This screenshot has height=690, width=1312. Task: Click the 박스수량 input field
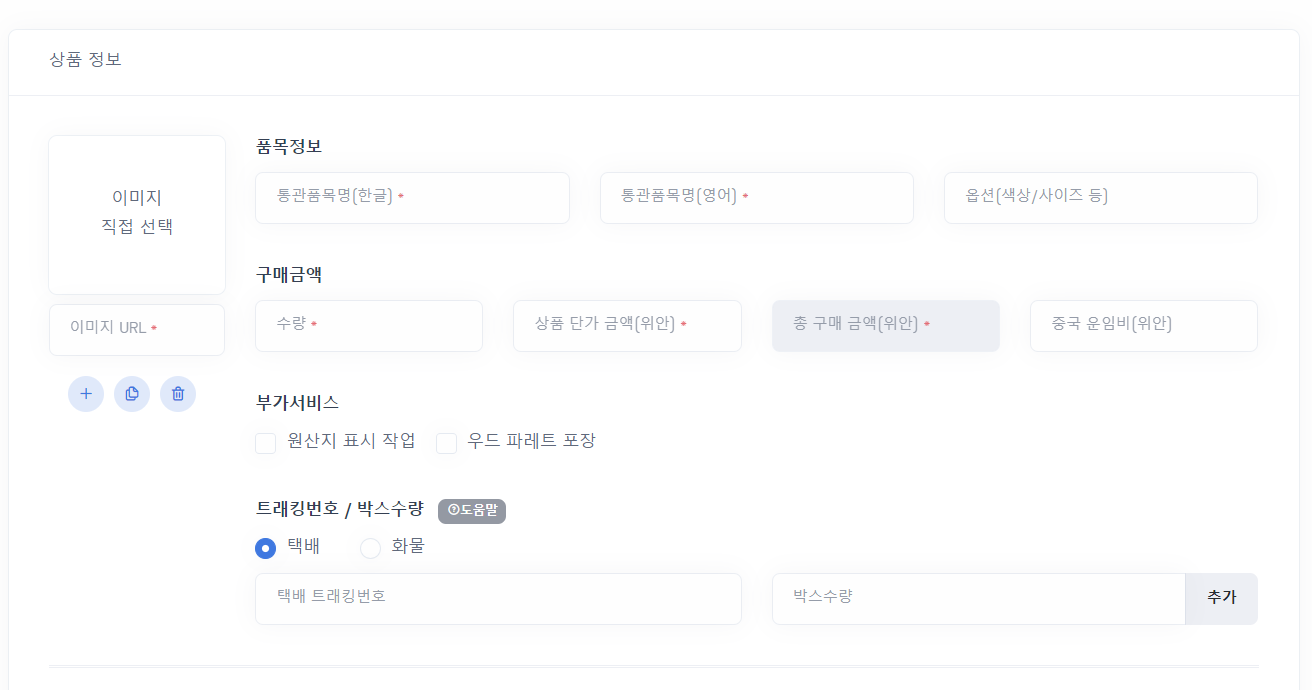click(978, 598)
